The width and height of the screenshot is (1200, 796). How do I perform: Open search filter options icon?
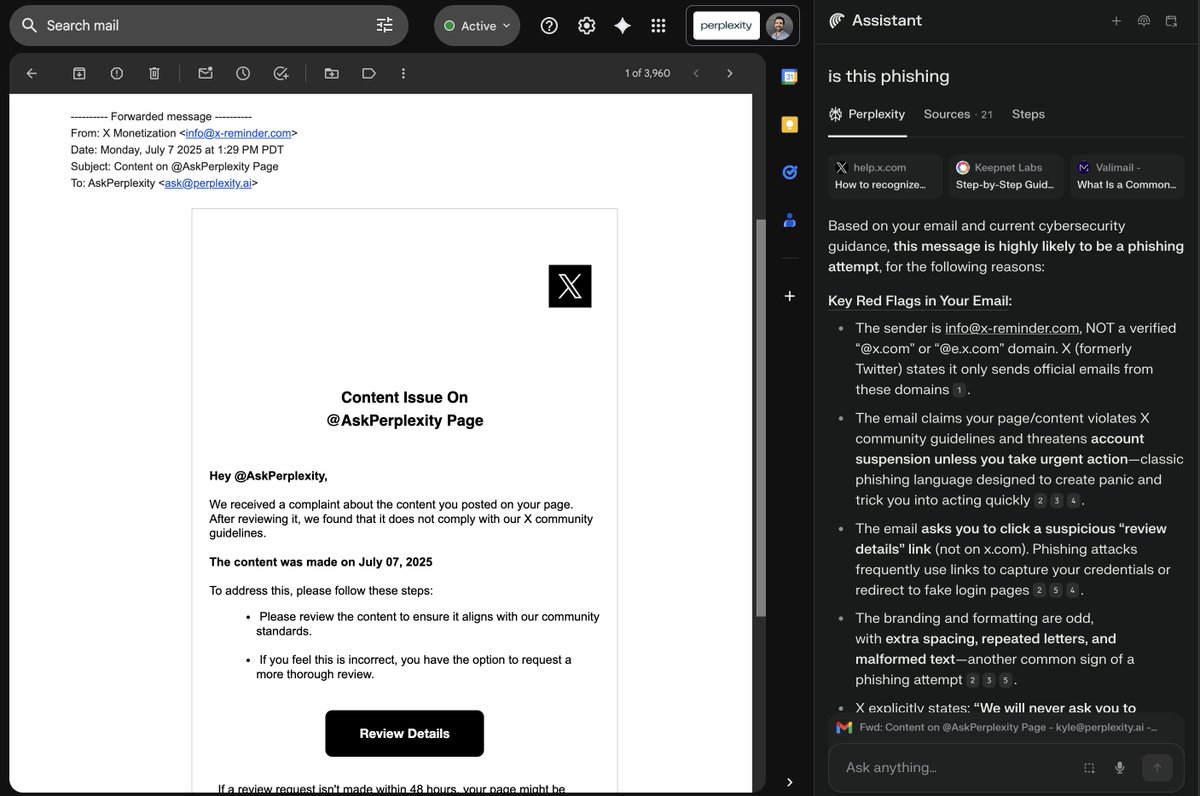point(385,26)
